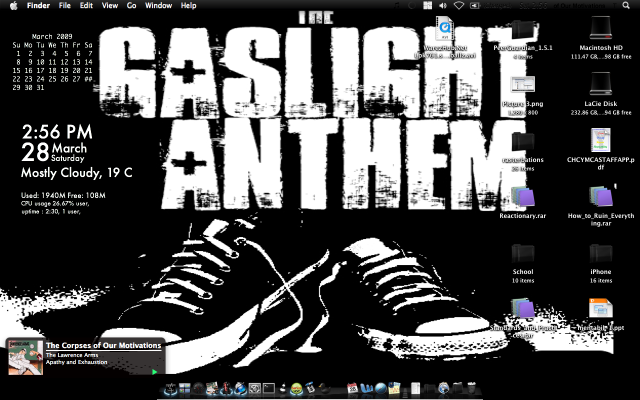Select the Reactionary.rar archive
Screen dimensions: 640x400
coord(523,197)
